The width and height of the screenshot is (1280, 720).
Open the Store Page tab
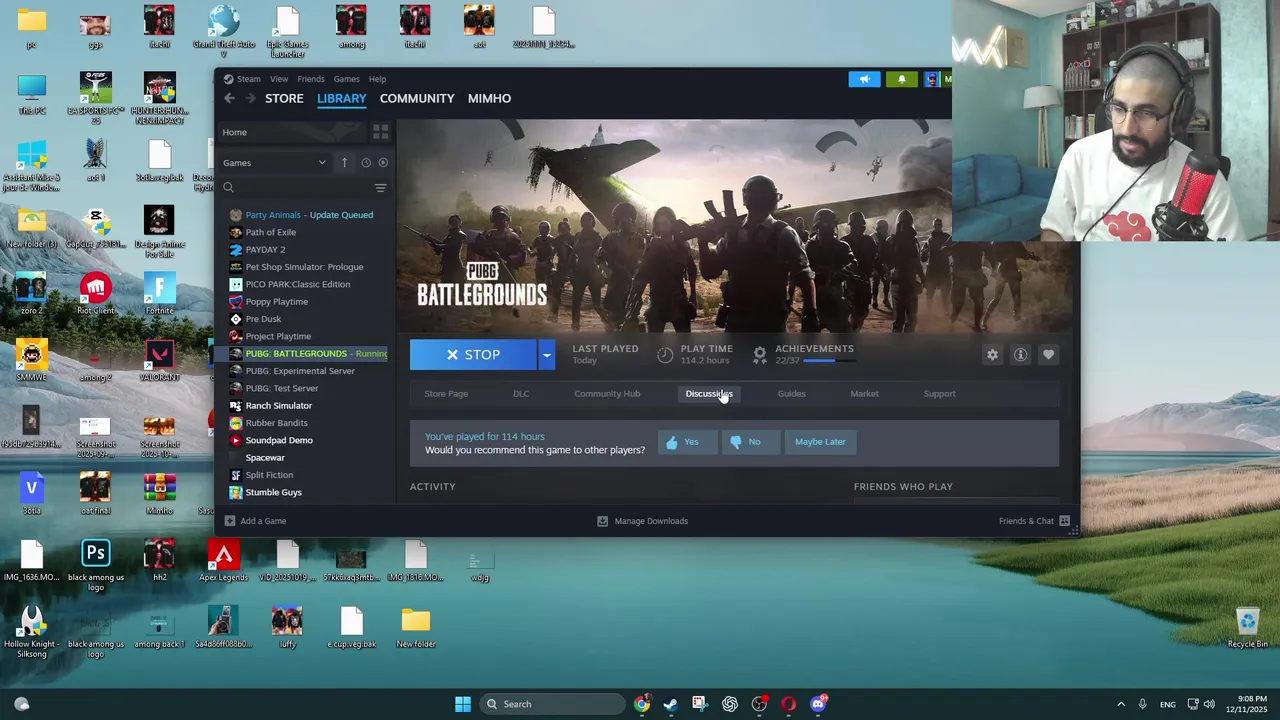[x=446, y=394]
